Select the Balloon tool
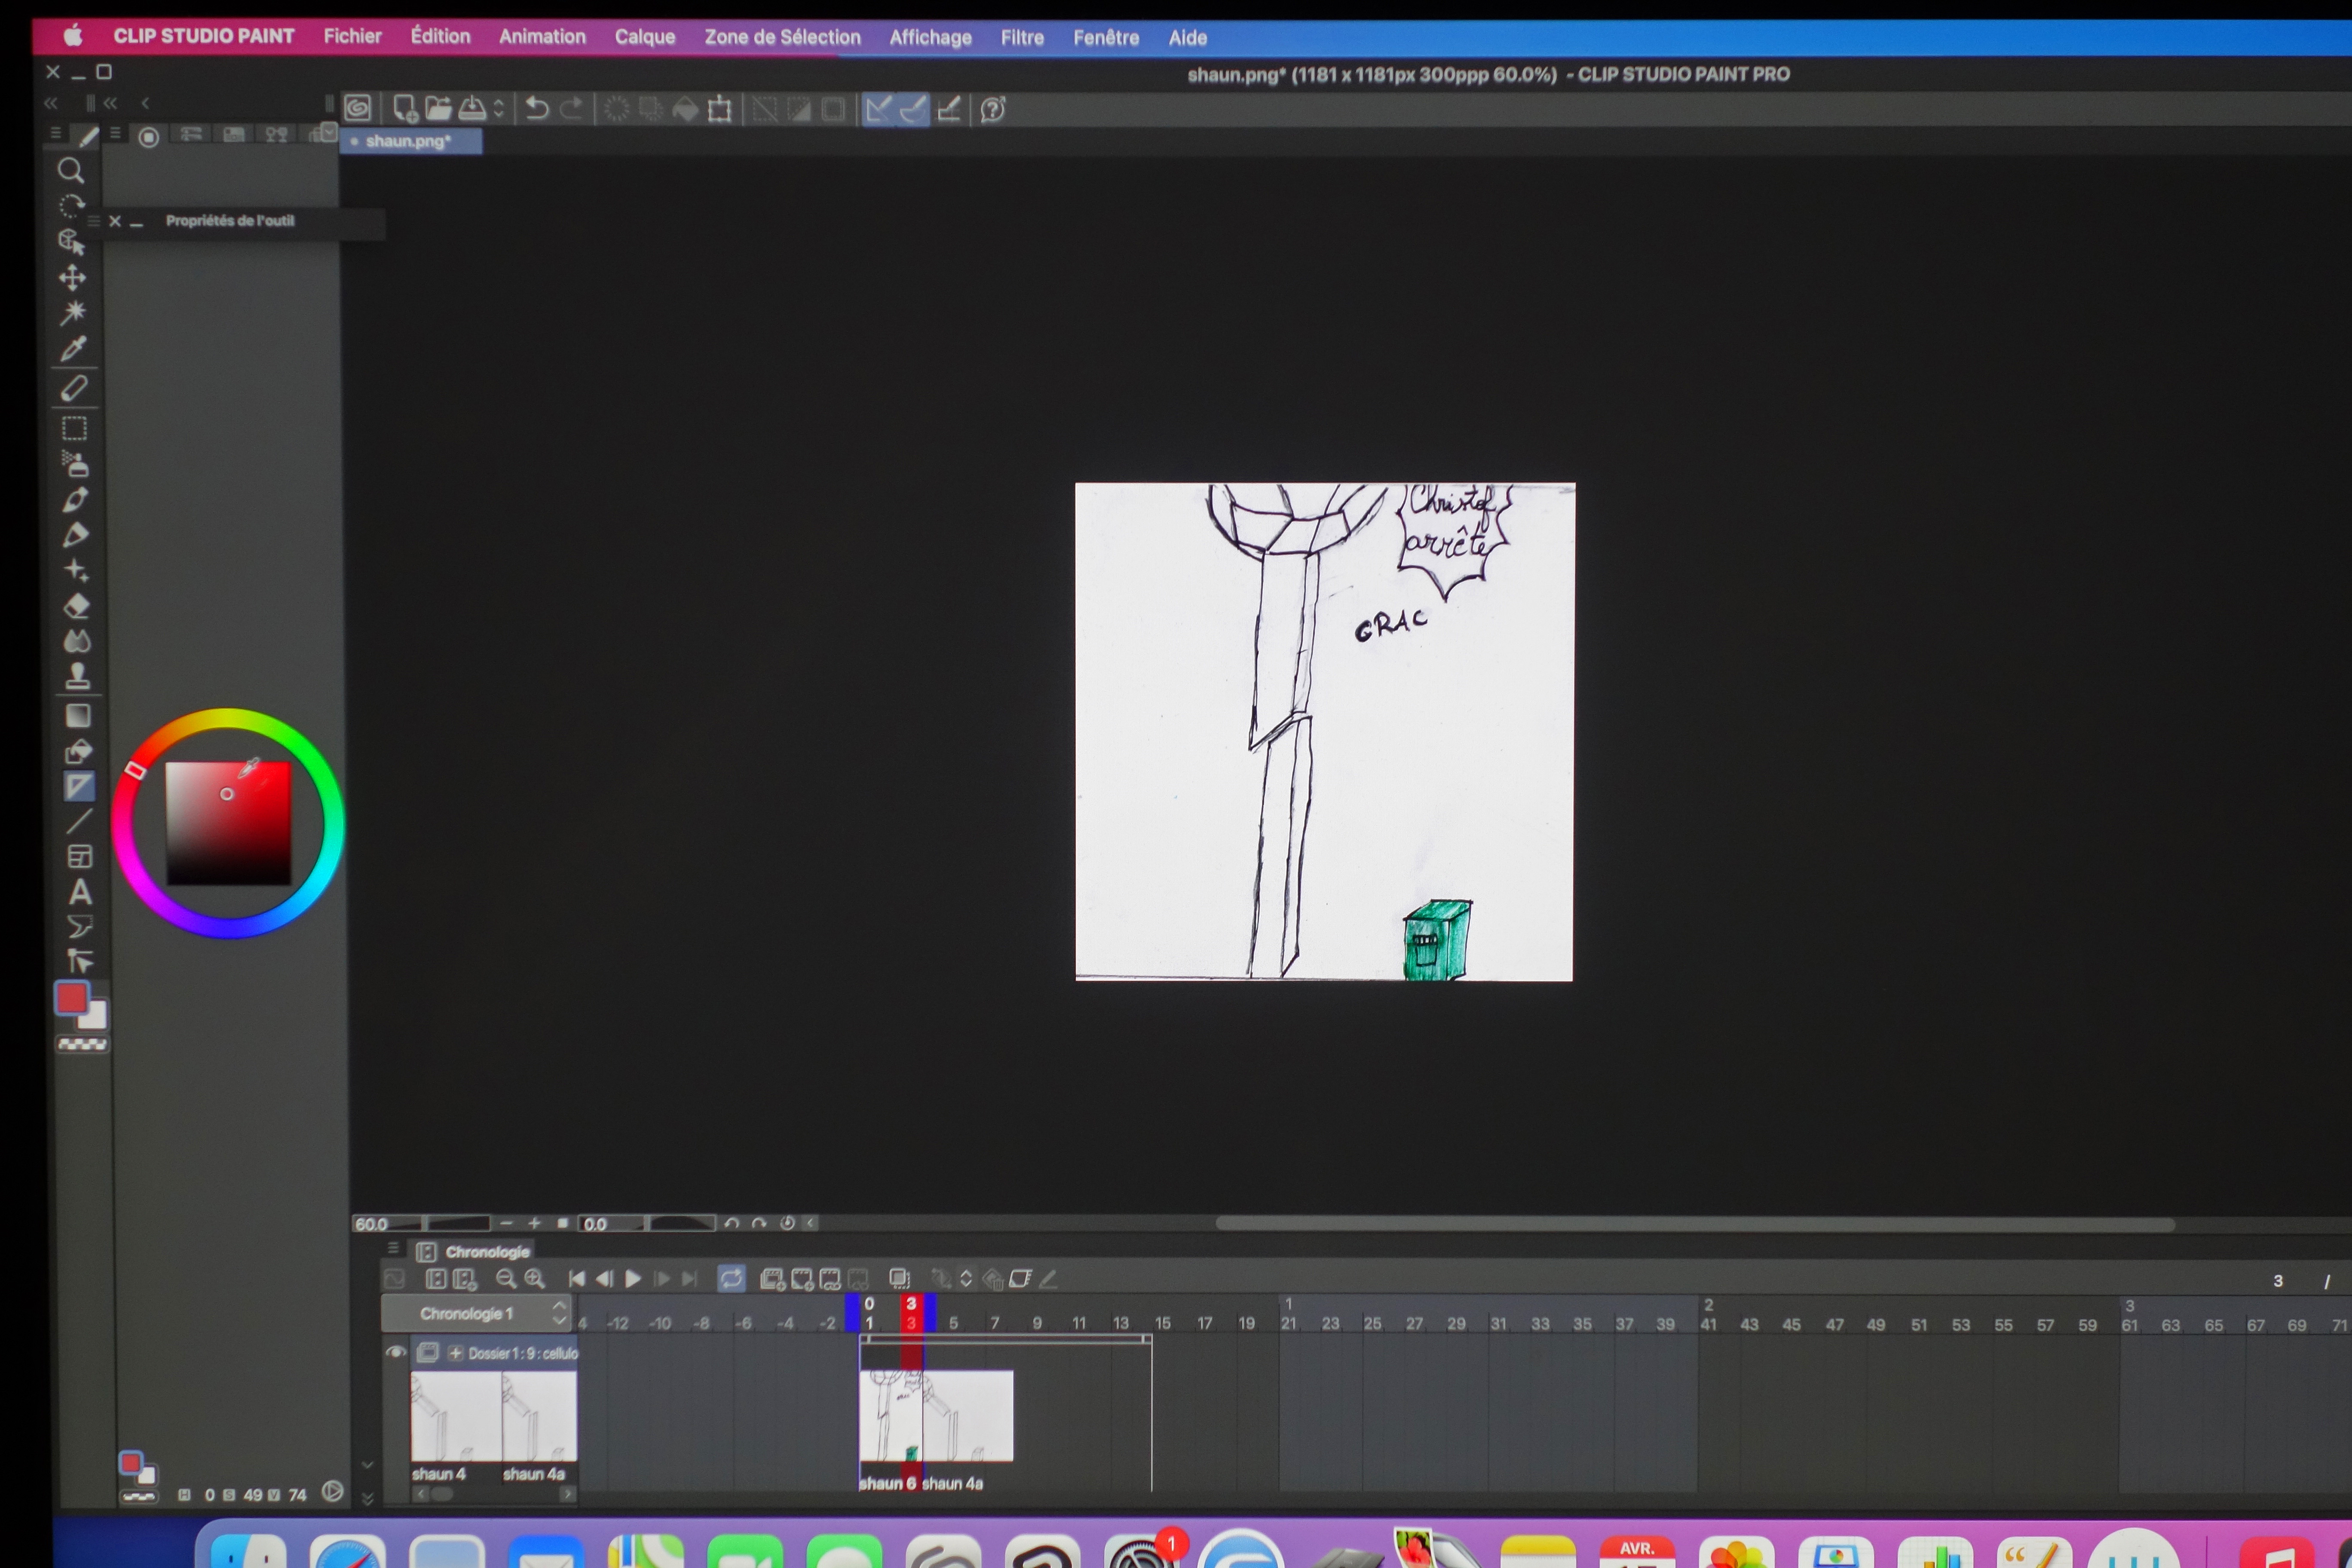The width and height of the screenshot is (2352, 1568). 80,927
